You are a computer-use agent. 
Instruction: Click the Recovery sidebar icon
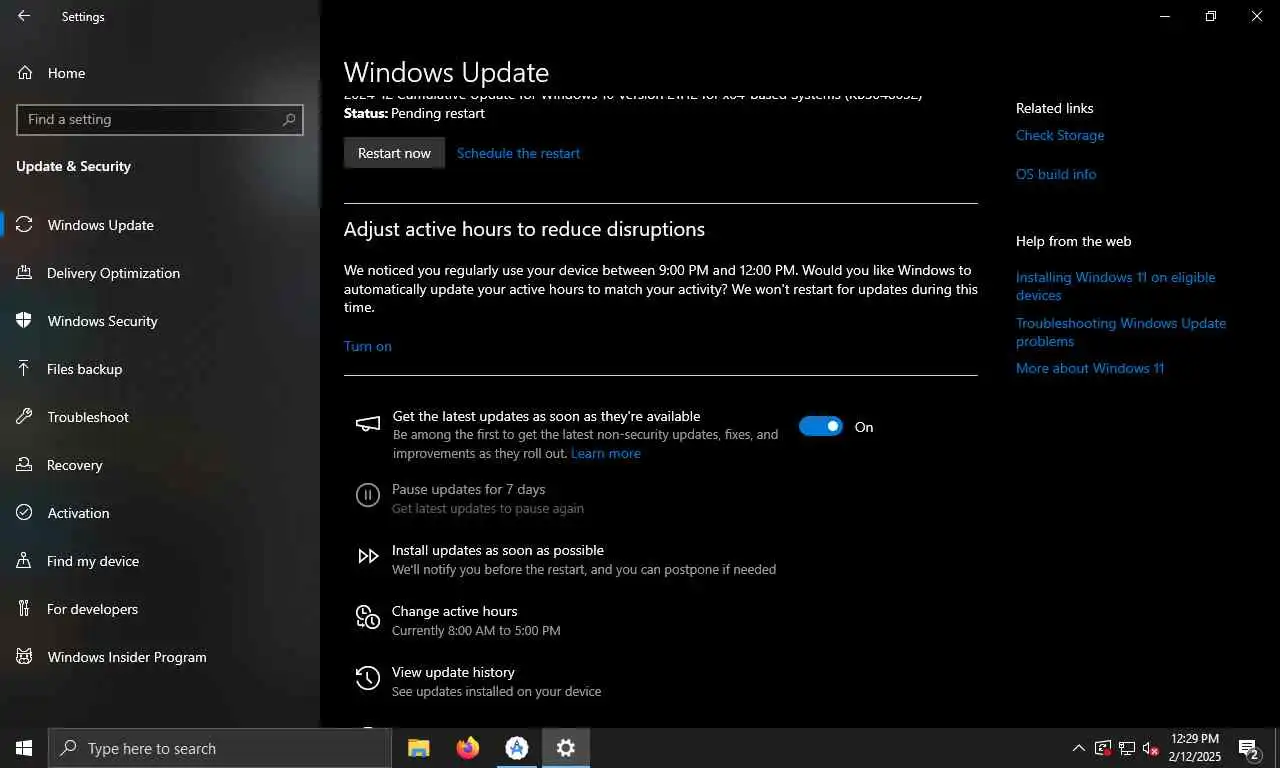(x=25, y=465)
